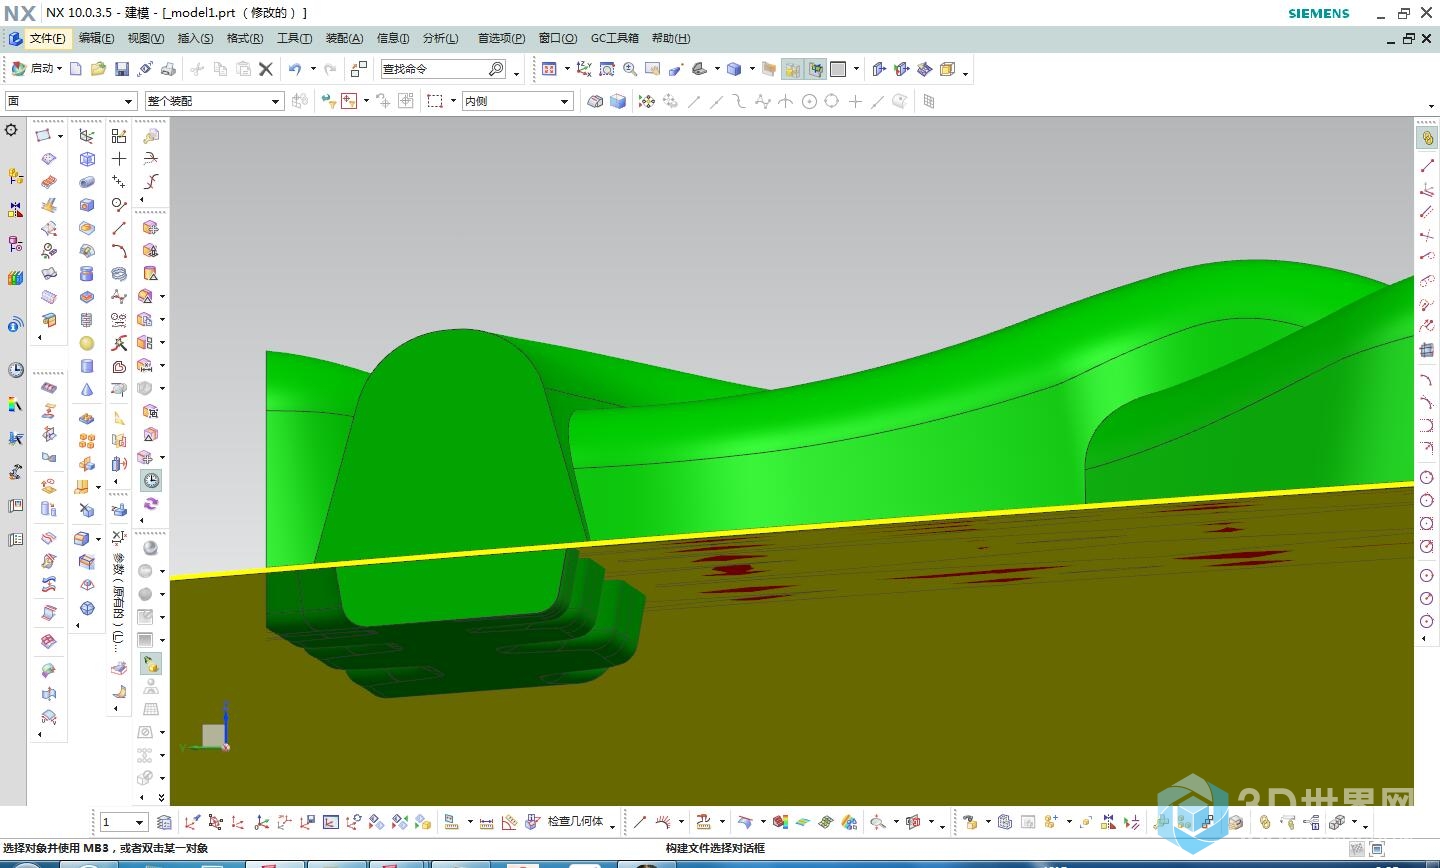Open the 编辑(E) menu
The width and height of the screenshot is (1440, 868).
(x=96, y=38)
